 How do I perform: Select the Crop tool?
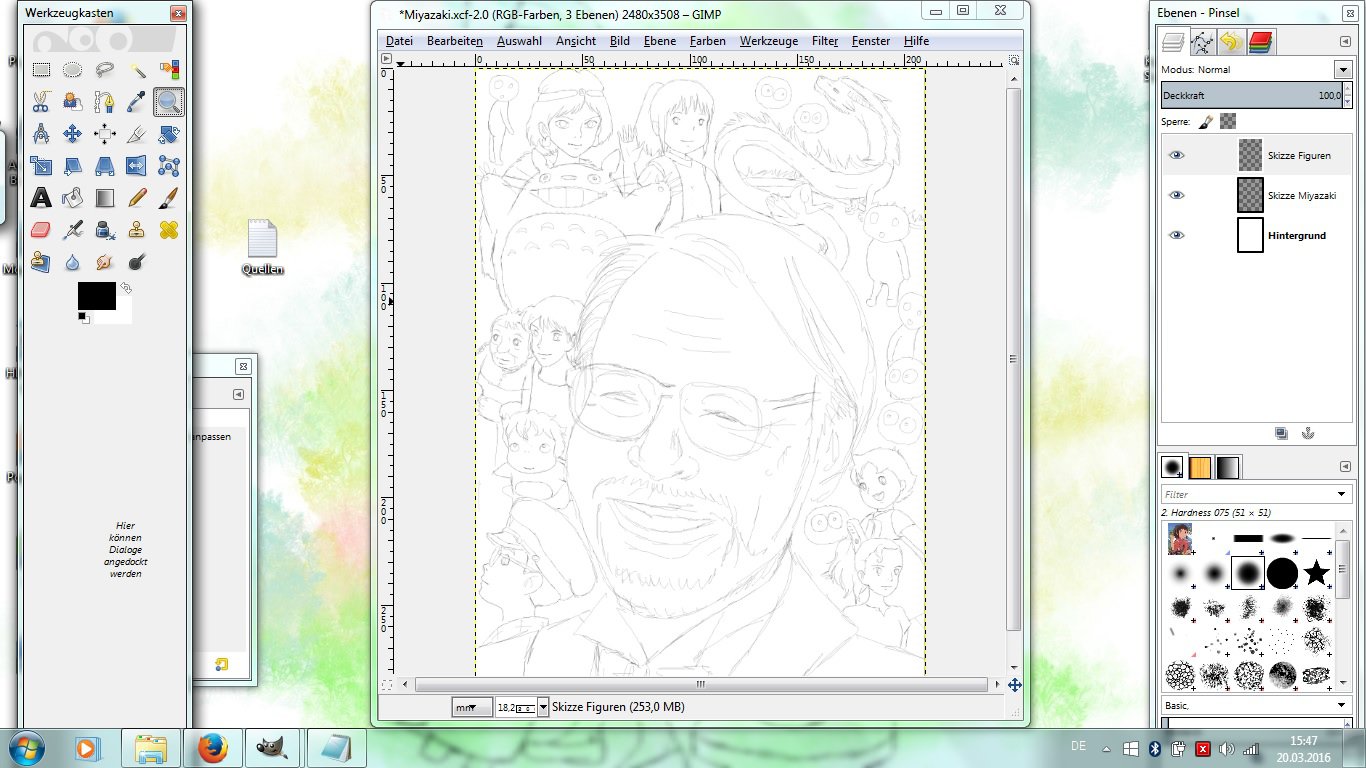click(x=137, y=134)
